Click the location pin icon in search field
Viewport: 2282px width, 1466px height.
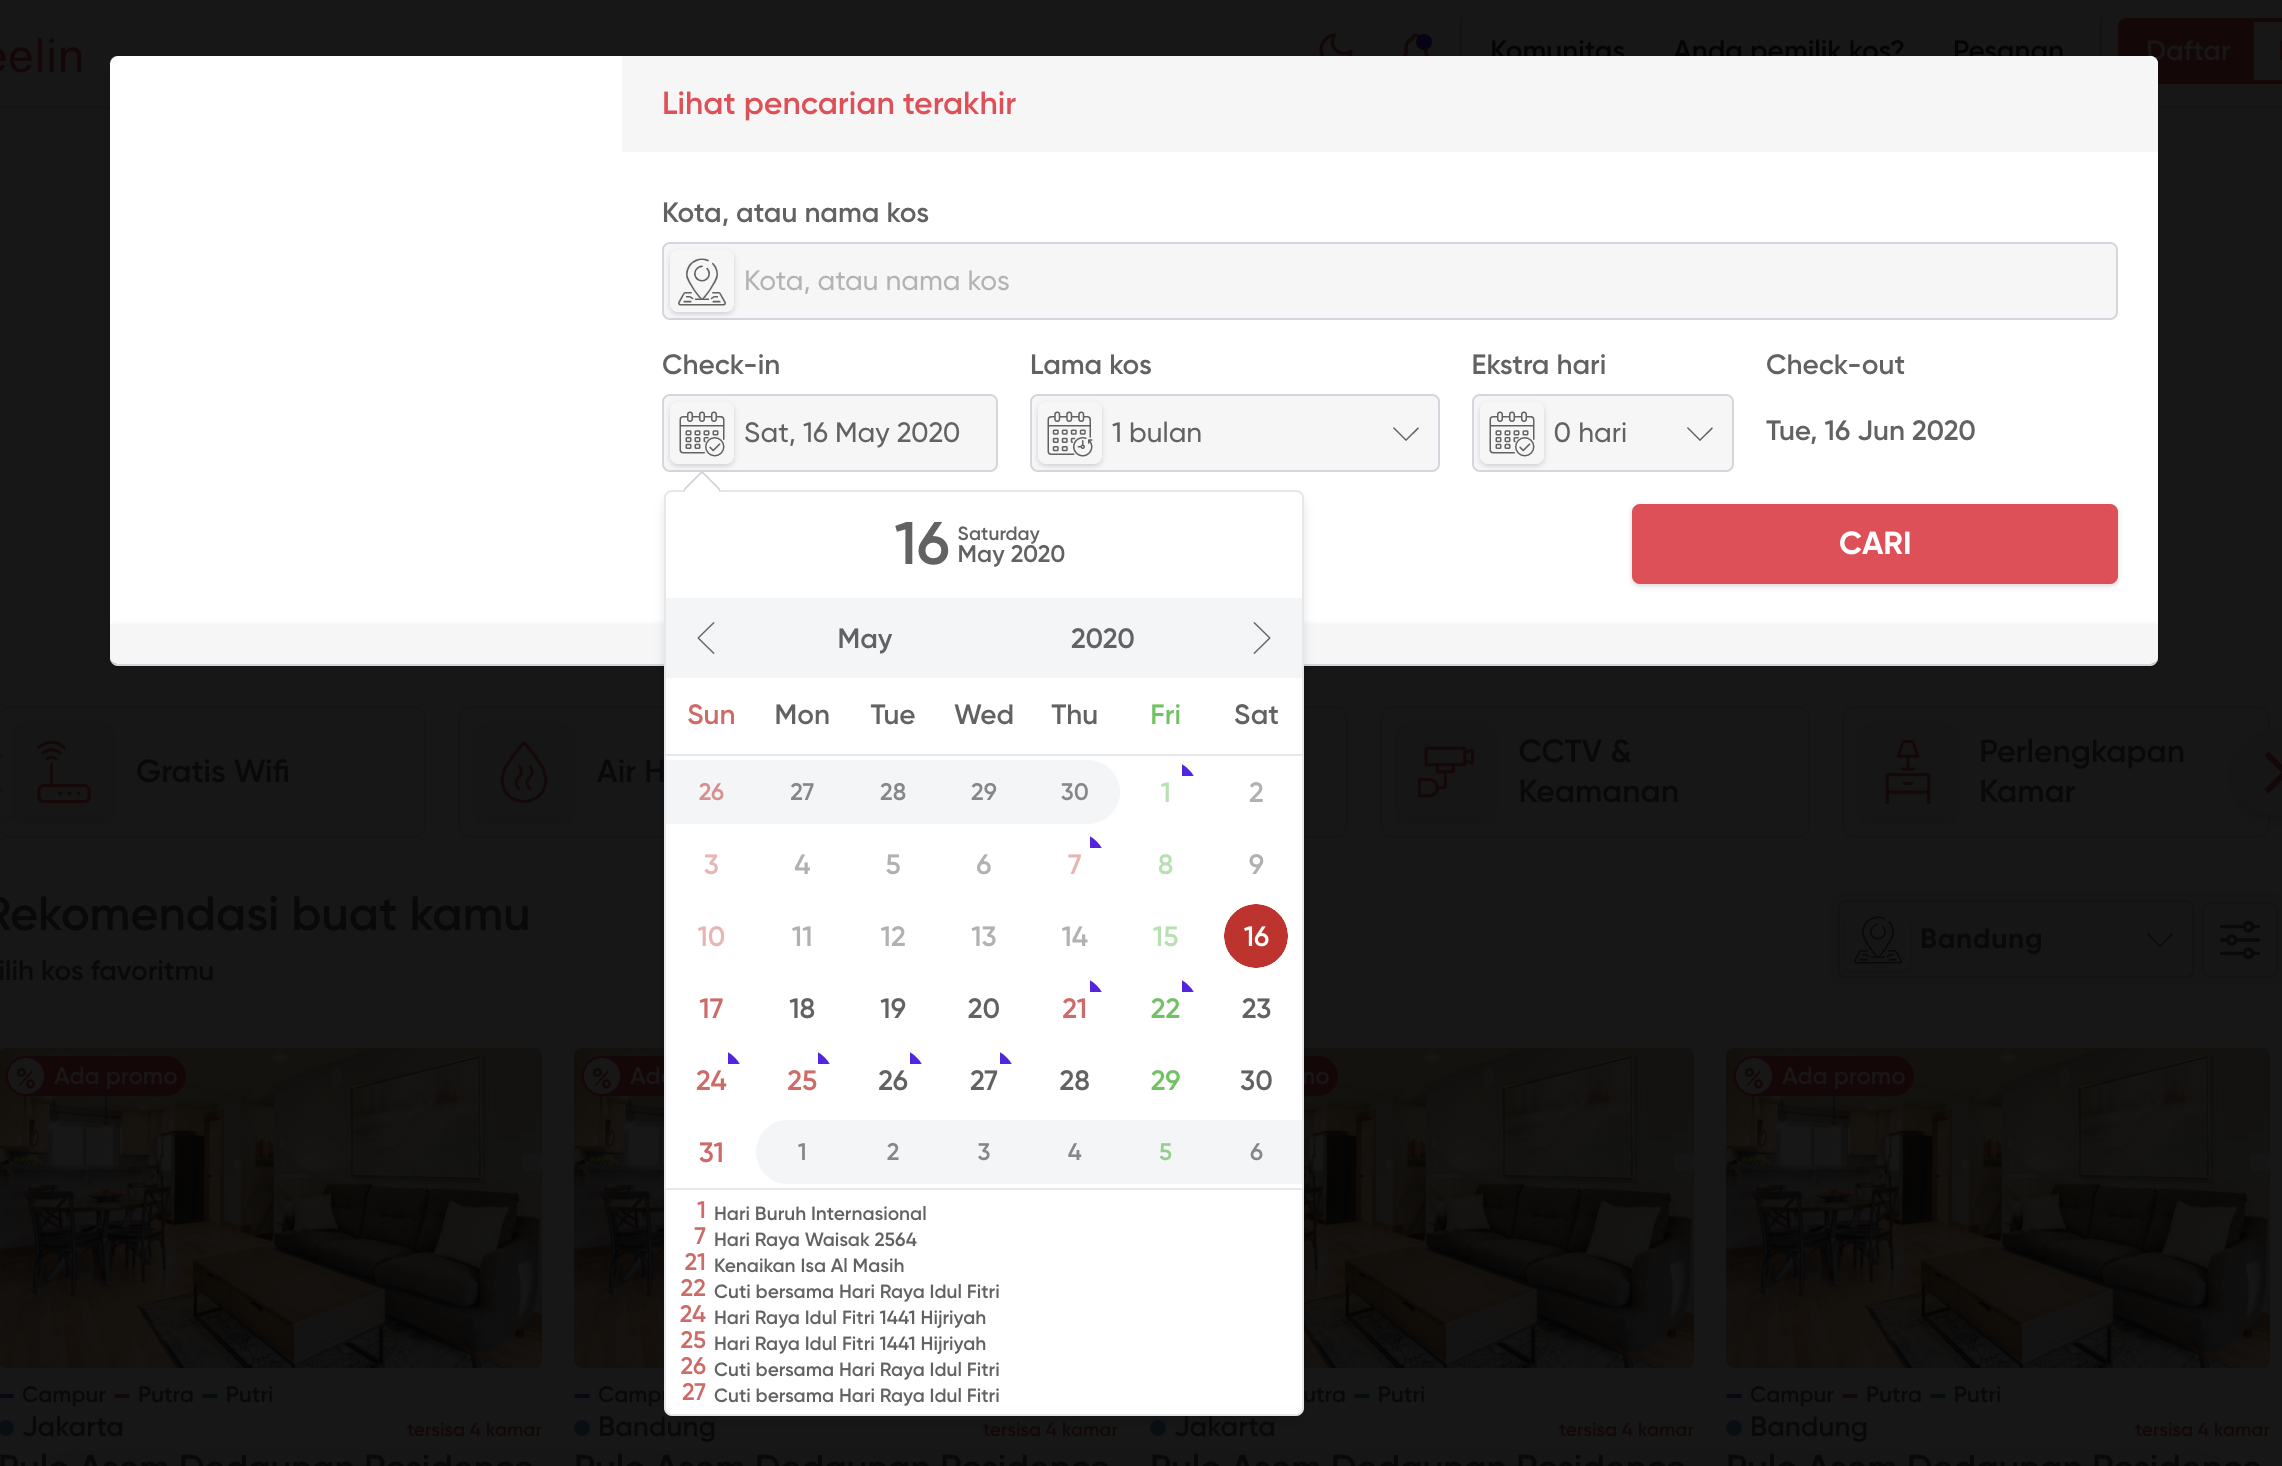click(701, 281)
